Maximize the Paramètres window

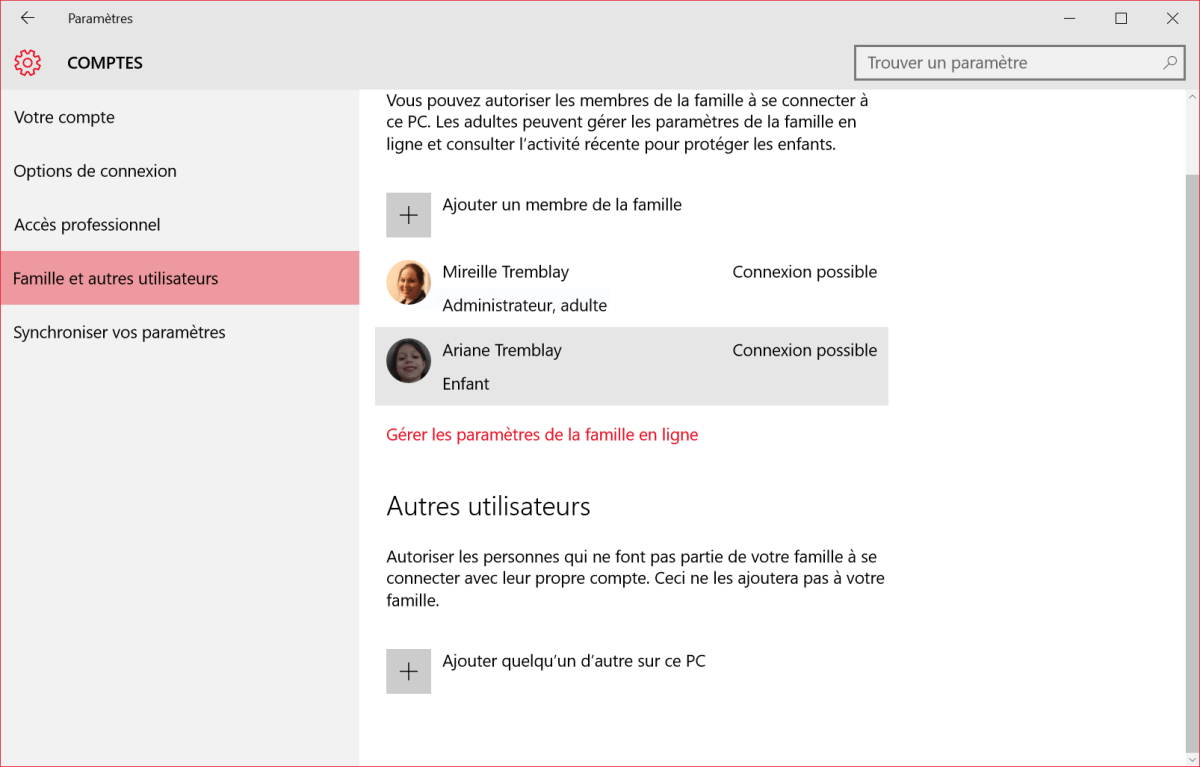click(1121, 18)
